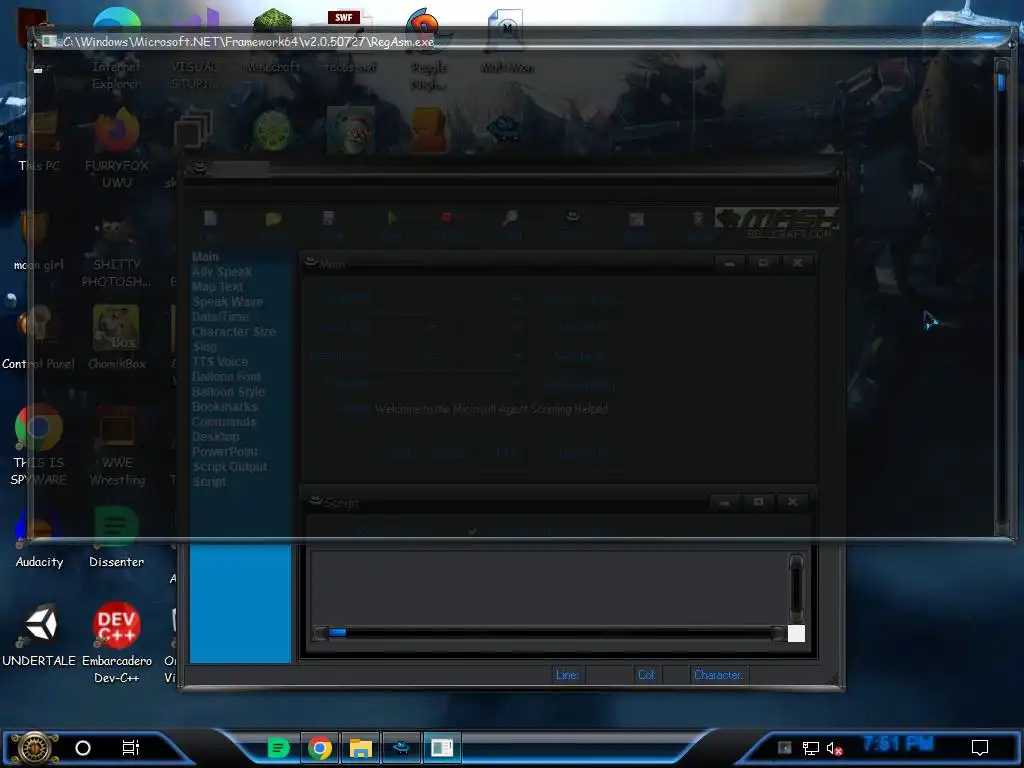The image size is (1024, 768).
Task: Open the Dissenter desktop shortcut
Action: point(116,537)
